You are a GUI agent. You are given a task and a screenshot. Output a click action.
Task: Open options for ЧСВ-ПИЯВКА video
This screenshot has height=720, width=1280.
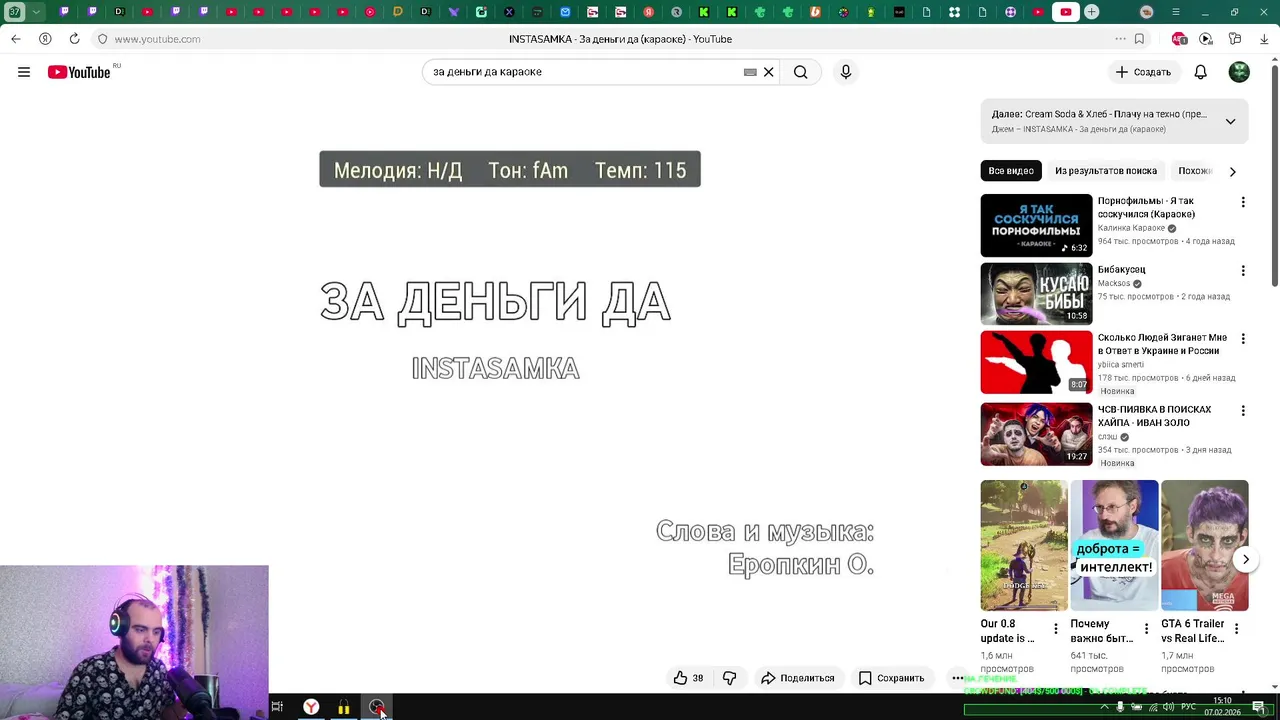(x=1243, y=411)
